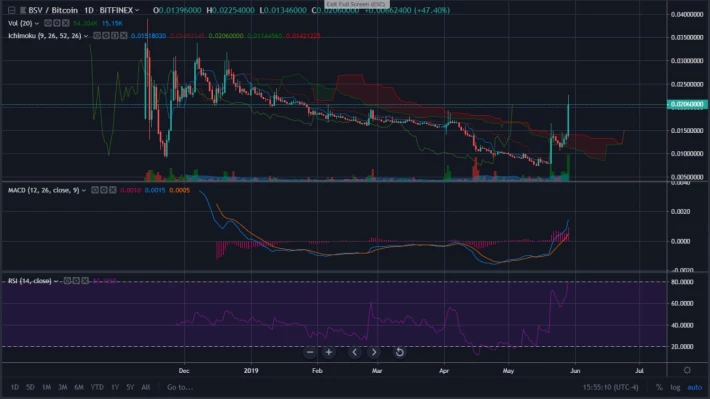Hide the Ichimoku indicator
The image size is (710, 399).
[96, 35]
